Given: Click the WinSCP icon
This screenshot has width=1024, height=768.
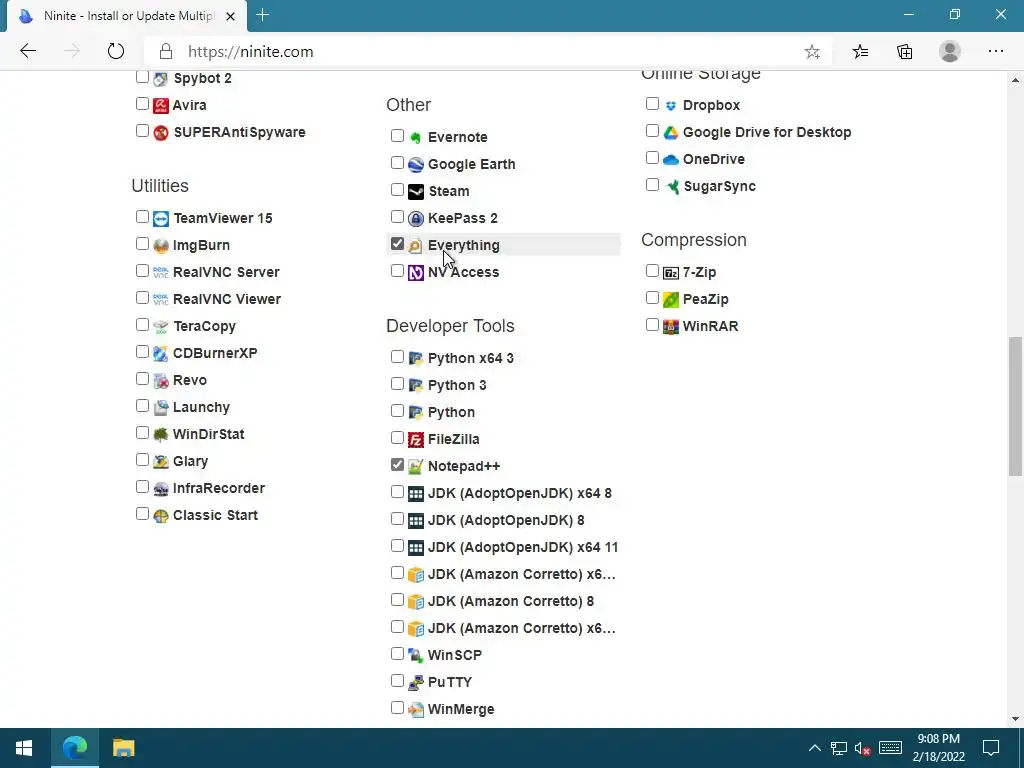Looking at the screenshot, I should [416, 655].
